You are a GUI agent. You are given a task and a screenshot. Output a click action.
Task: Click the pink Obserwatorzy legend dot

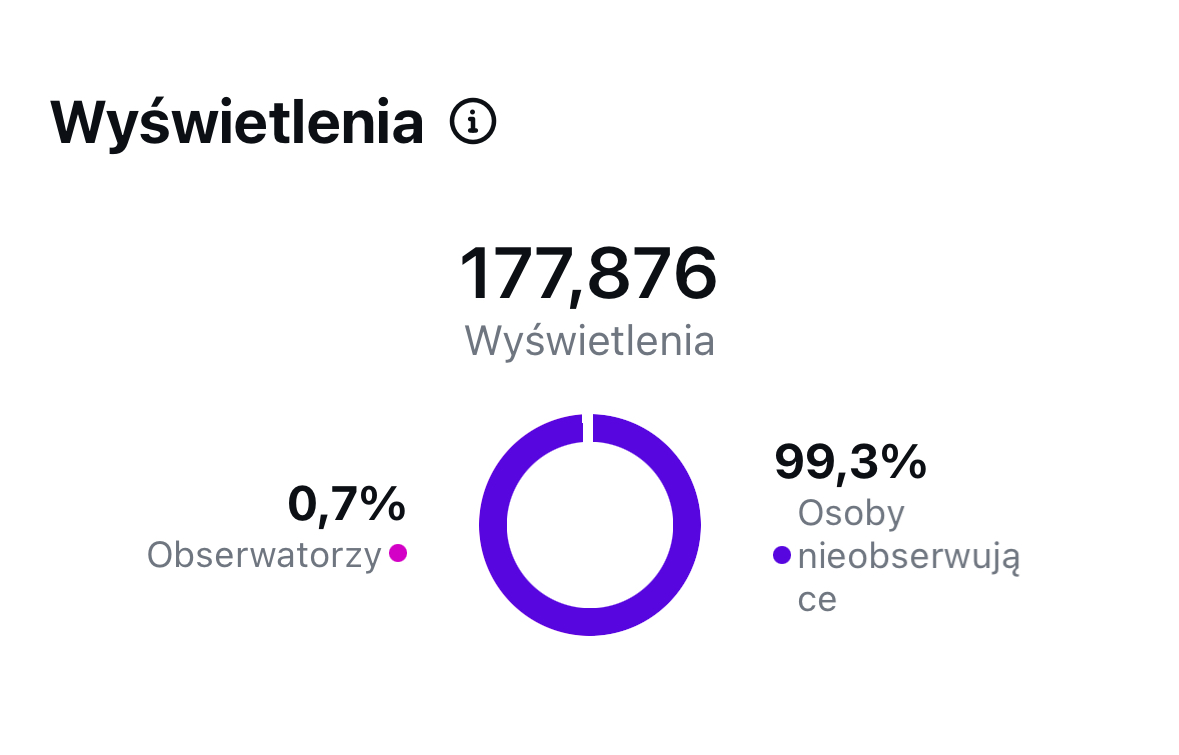point(398,553)
